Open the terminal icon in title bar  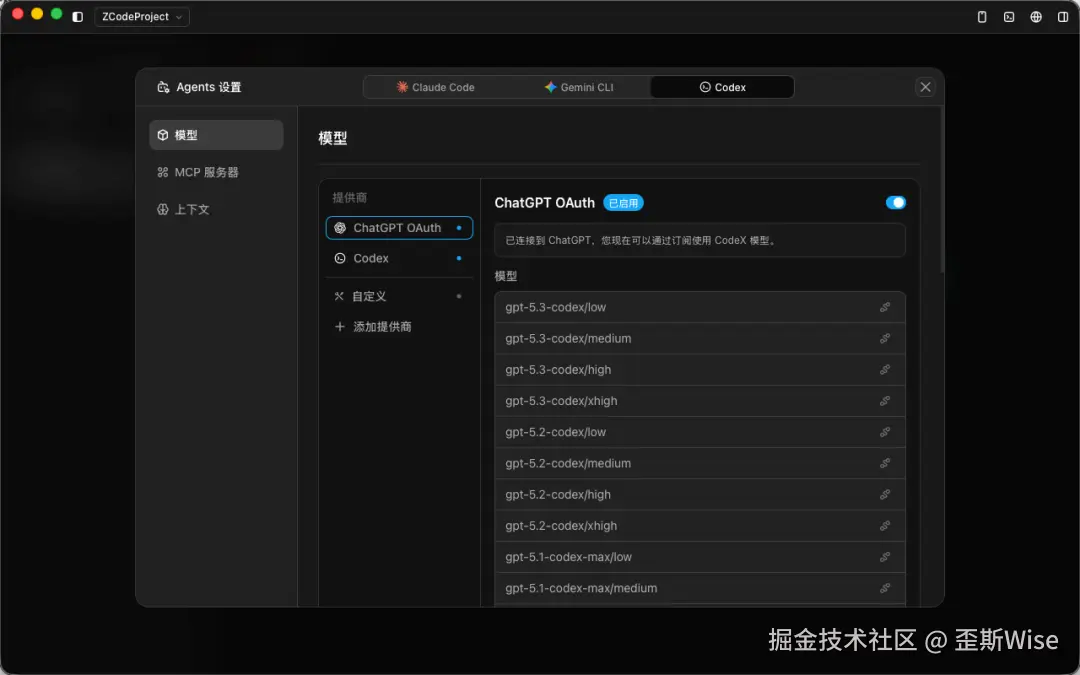tap(1009, 17)
